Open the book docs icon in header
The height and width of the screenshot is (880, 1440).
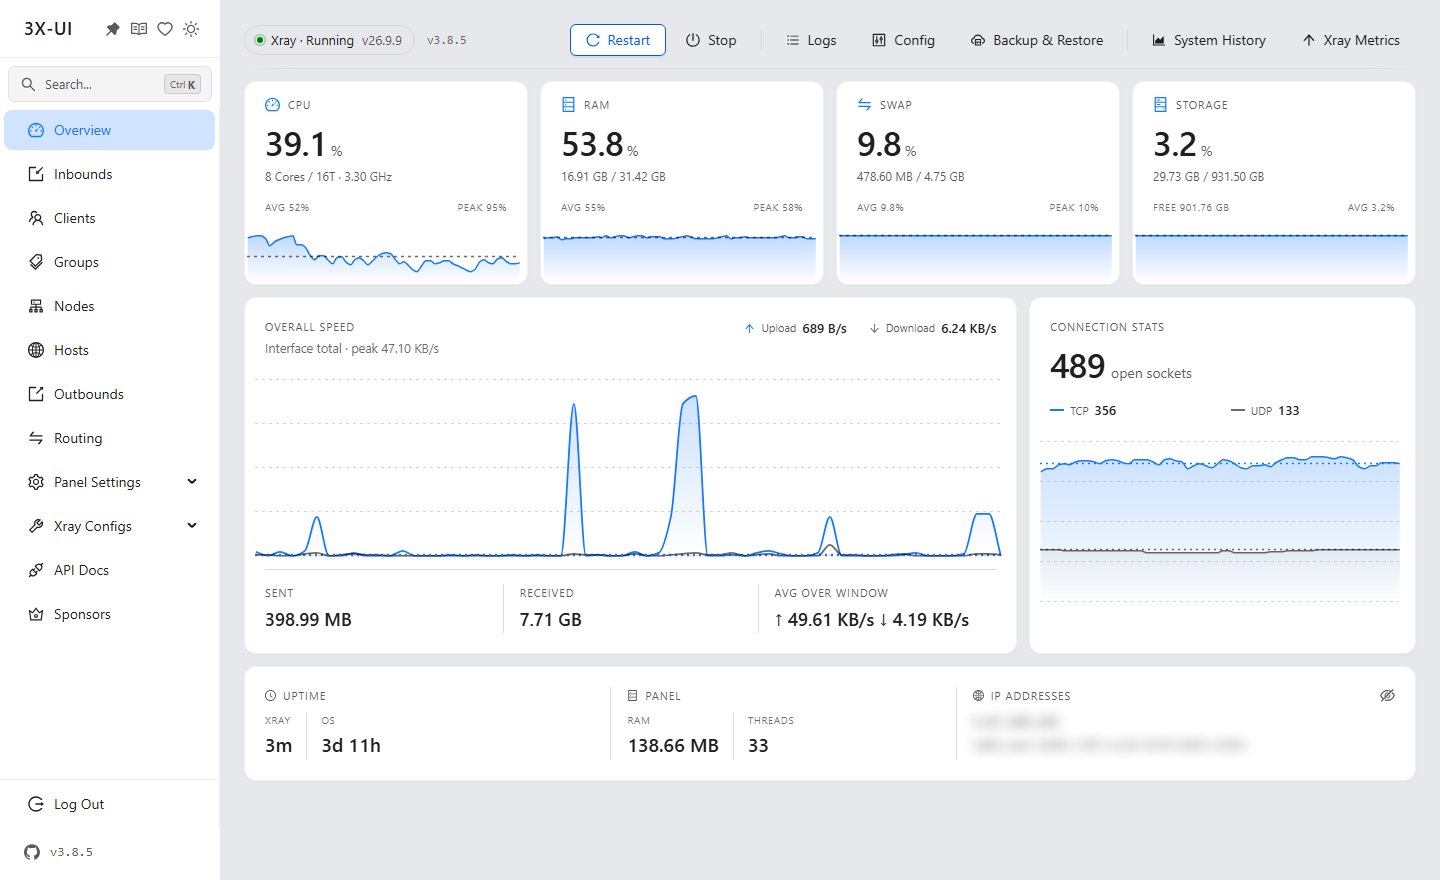pyautogui.click(x=139, y=29)
